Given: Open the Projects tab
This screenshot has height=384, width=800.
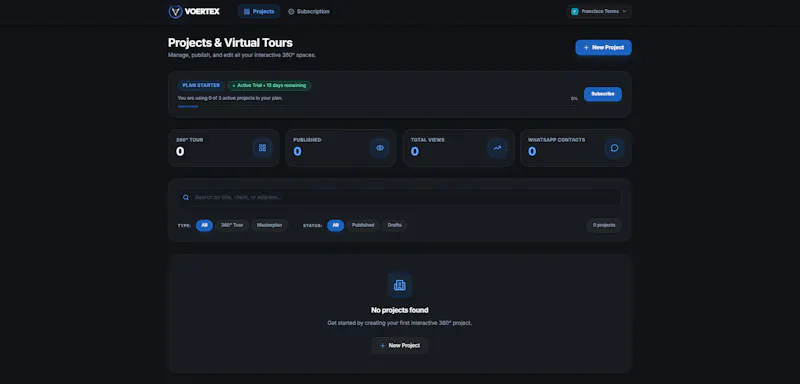Looking at the screenshot, I should (x=259, y=11).
